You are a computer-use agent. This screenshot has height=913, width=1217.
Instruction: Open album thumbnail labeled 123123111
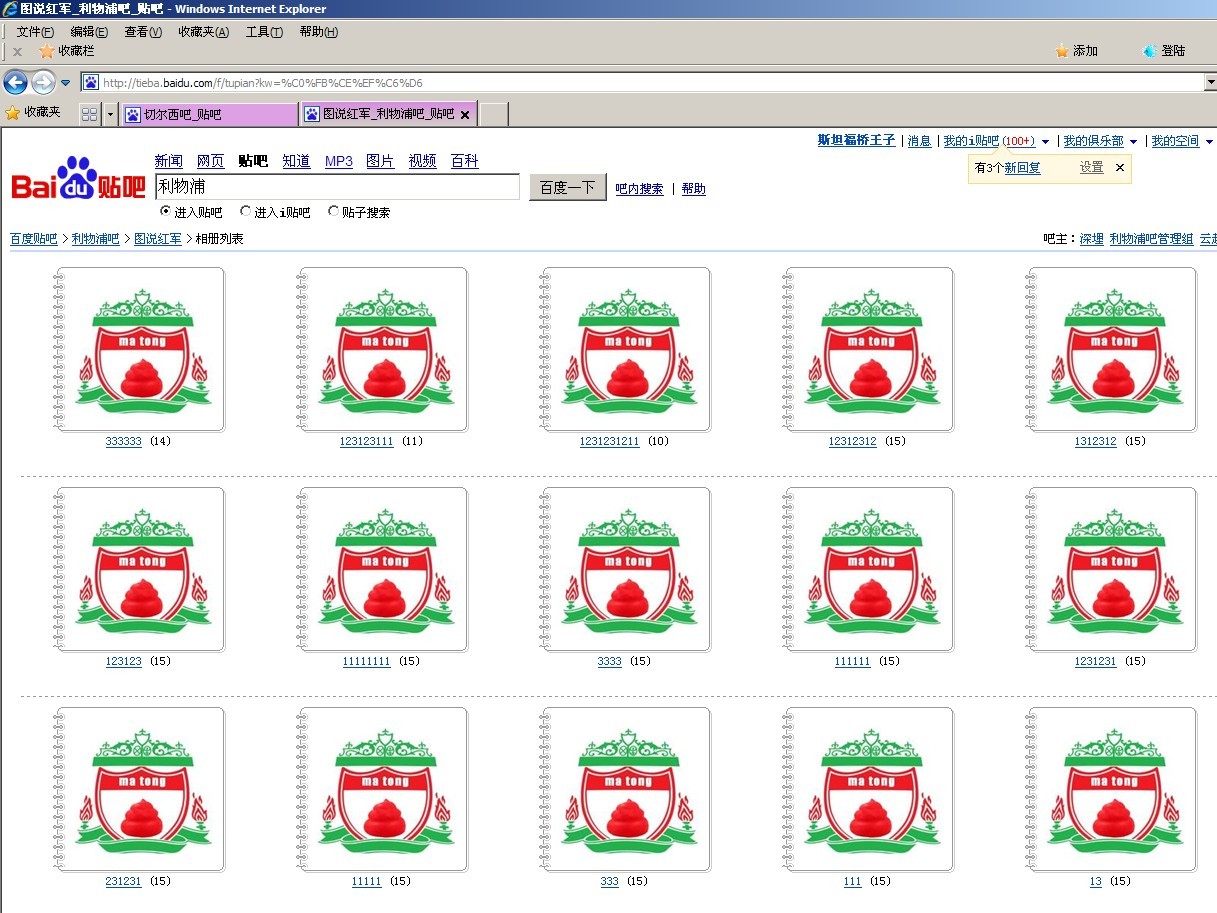click(383, 349)
